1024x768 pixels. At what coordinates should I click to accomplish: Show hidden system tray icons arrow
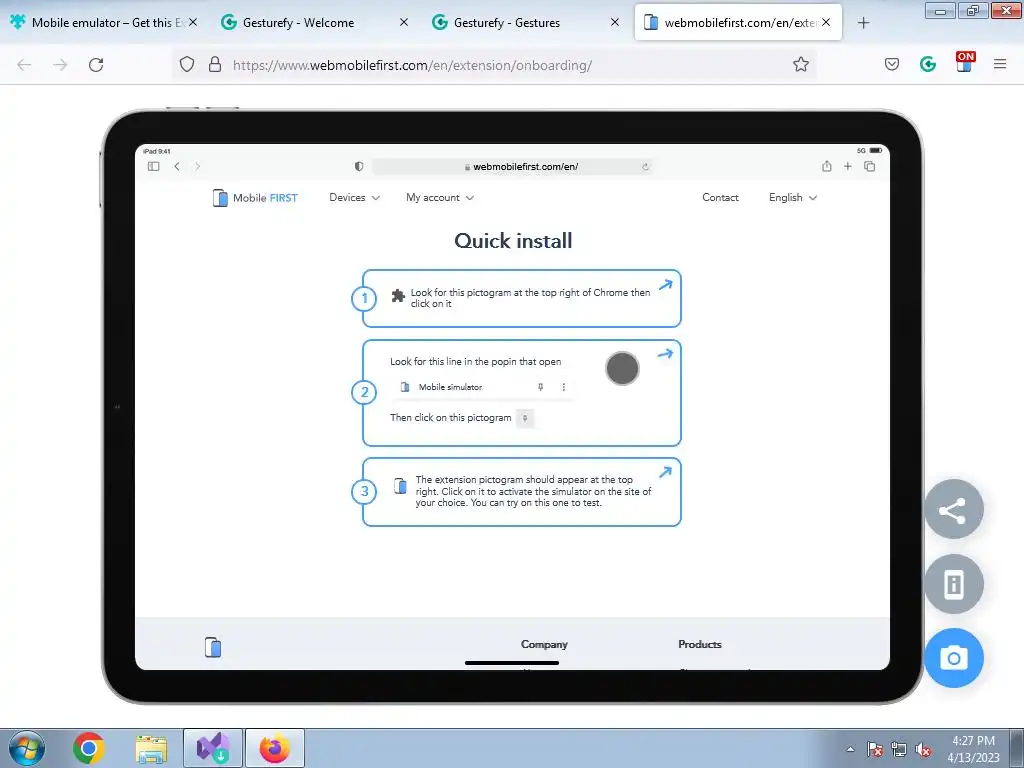850,749
